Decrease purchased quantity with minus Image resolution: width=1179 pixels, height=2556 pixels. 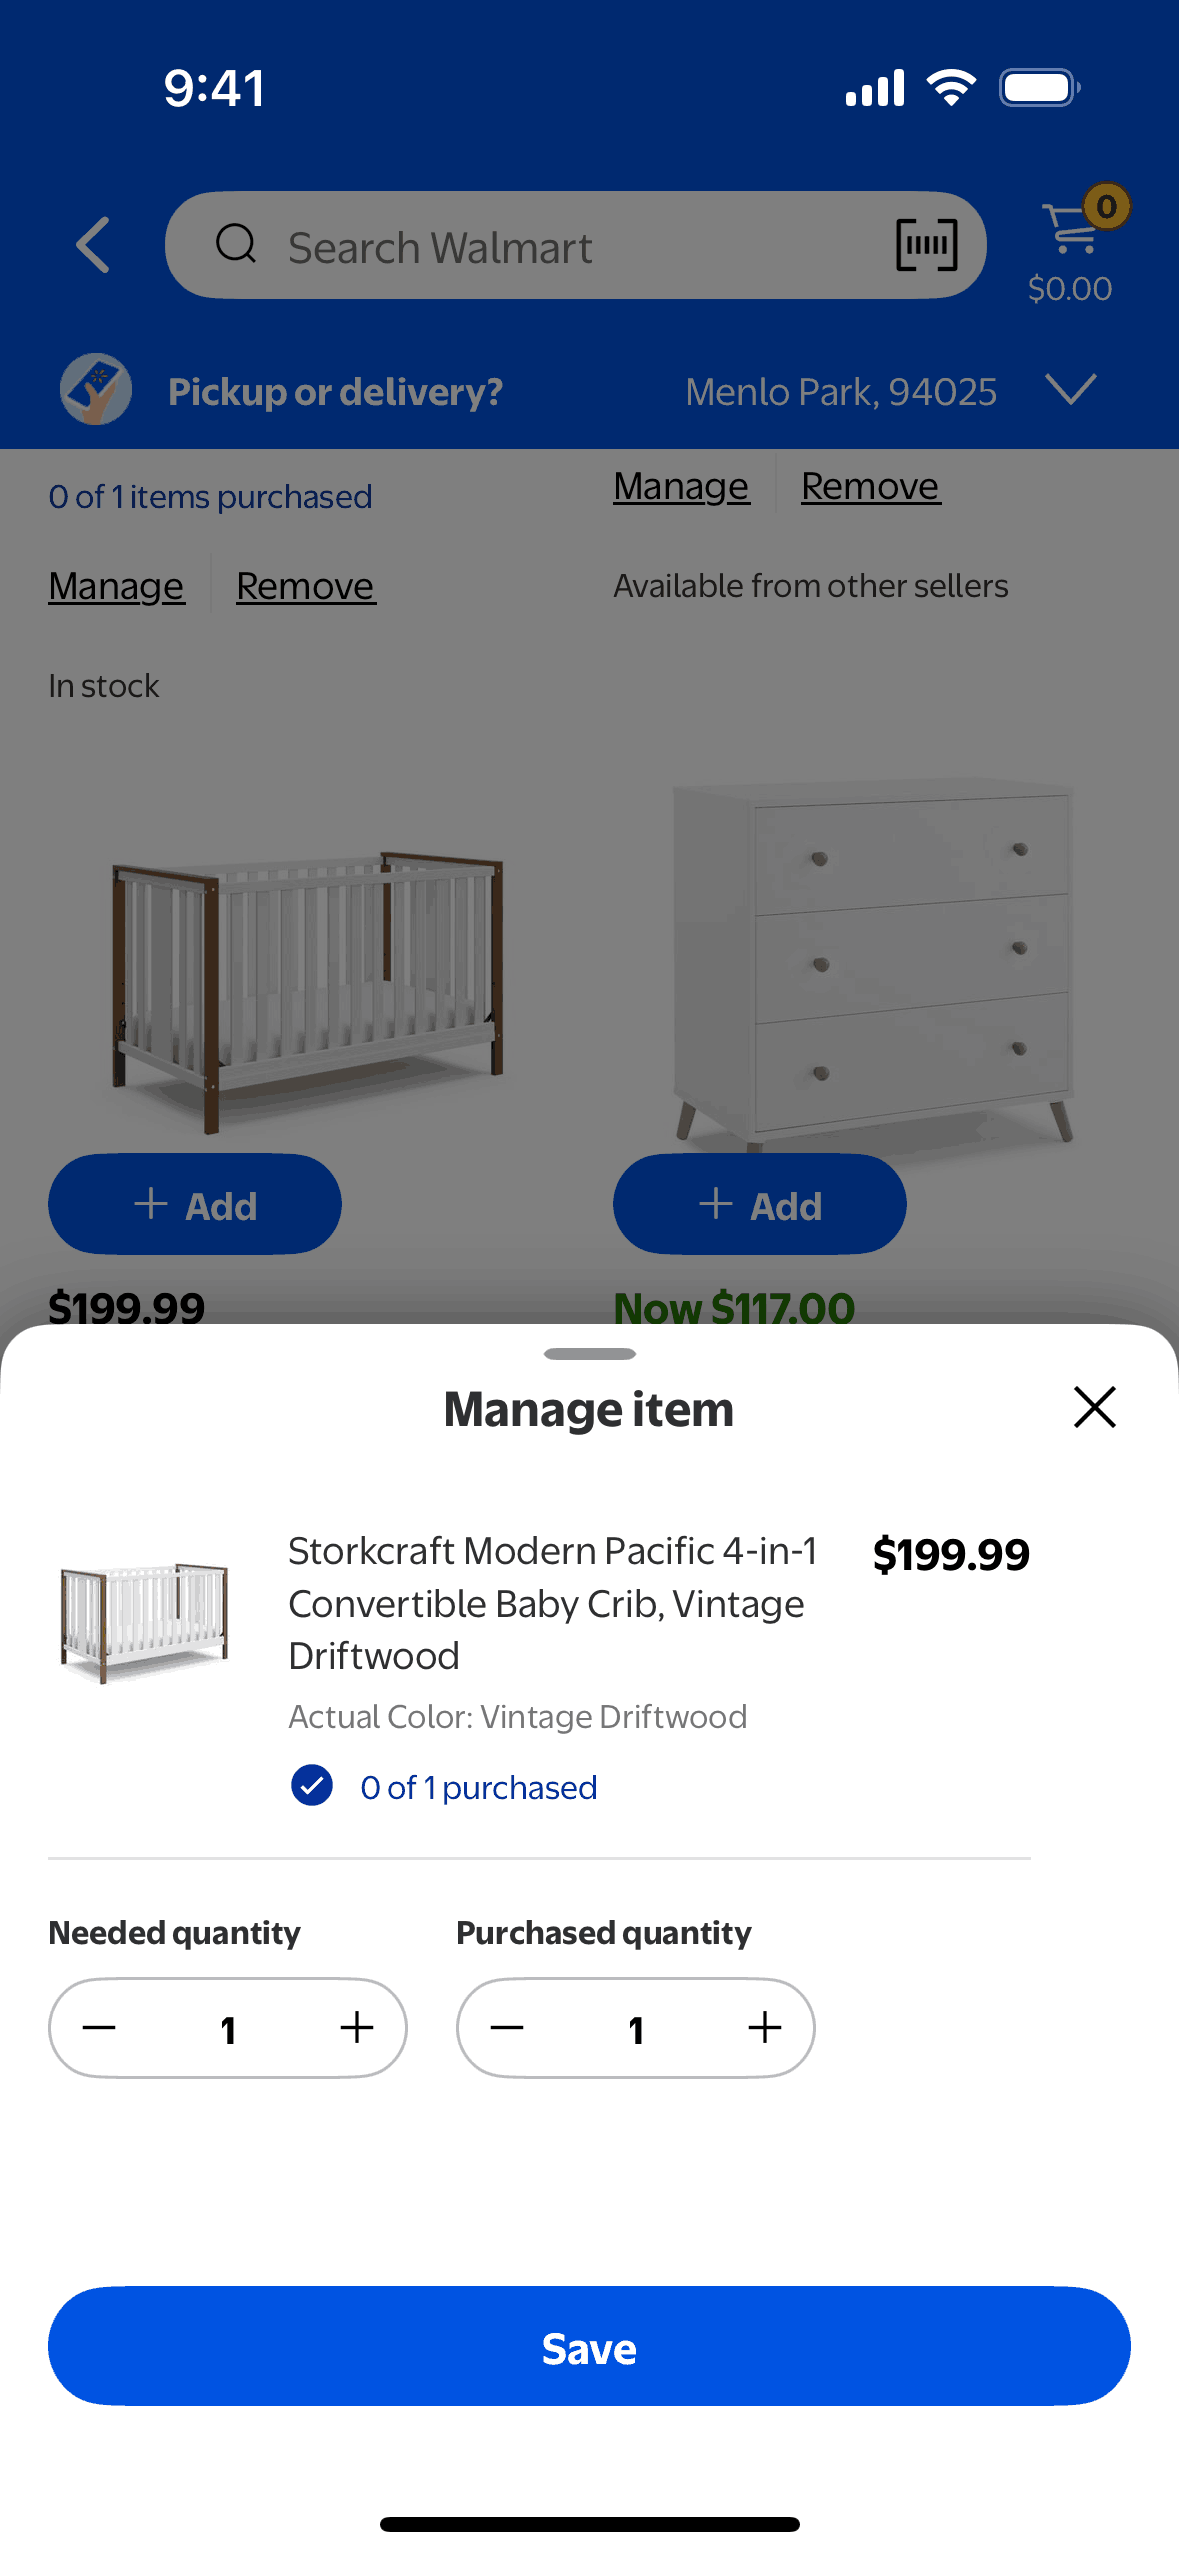click(507, 2028)
